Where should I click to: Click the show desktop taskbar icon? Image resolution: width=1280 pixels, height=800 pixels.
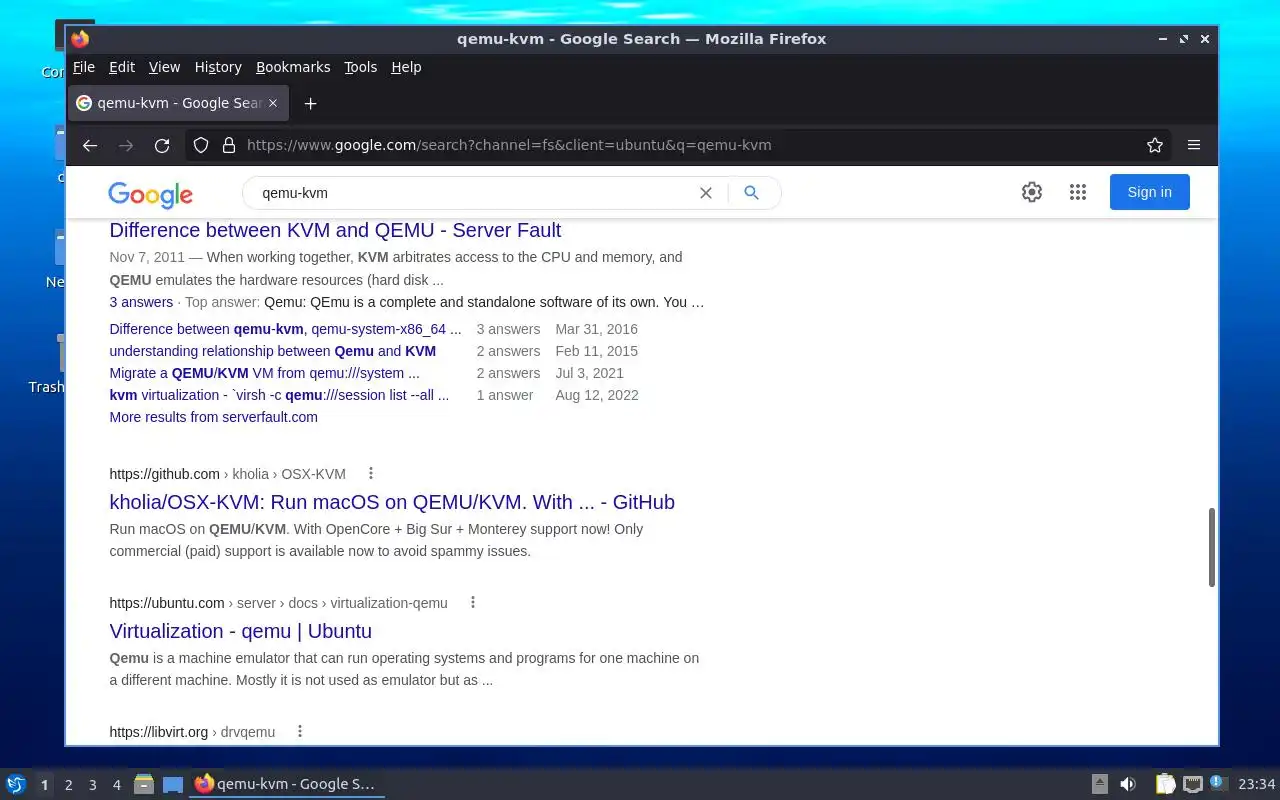173,784
